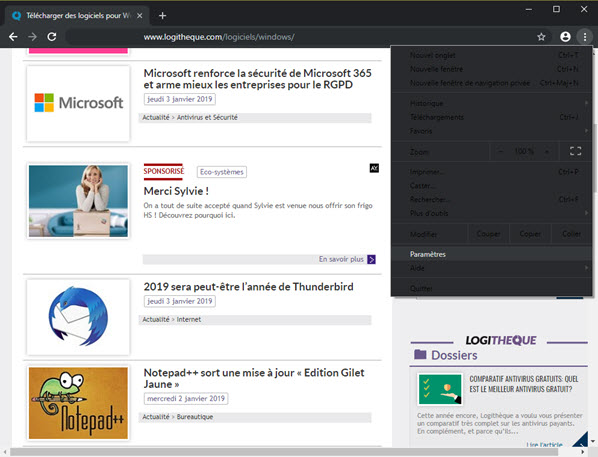Open the Bureautique category link

tap(195, 417)
